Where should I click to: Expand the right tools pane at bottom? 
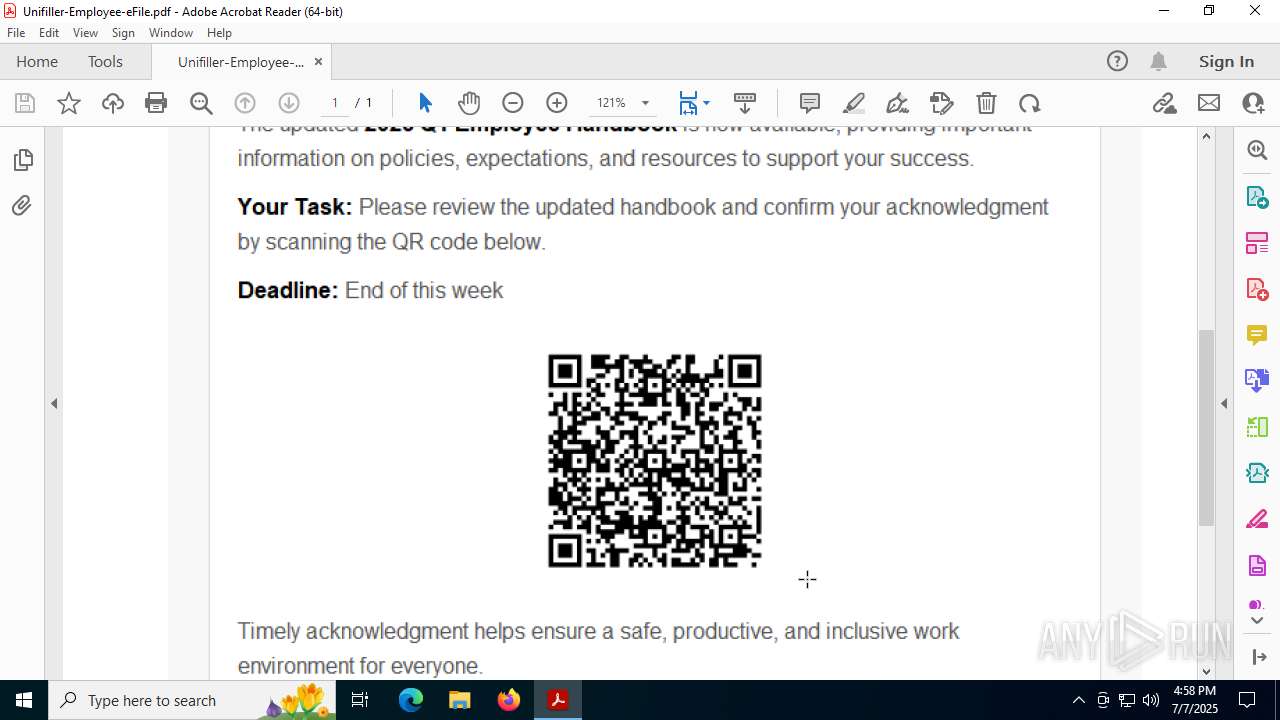pyautogui.click(x=1258, y=657)
